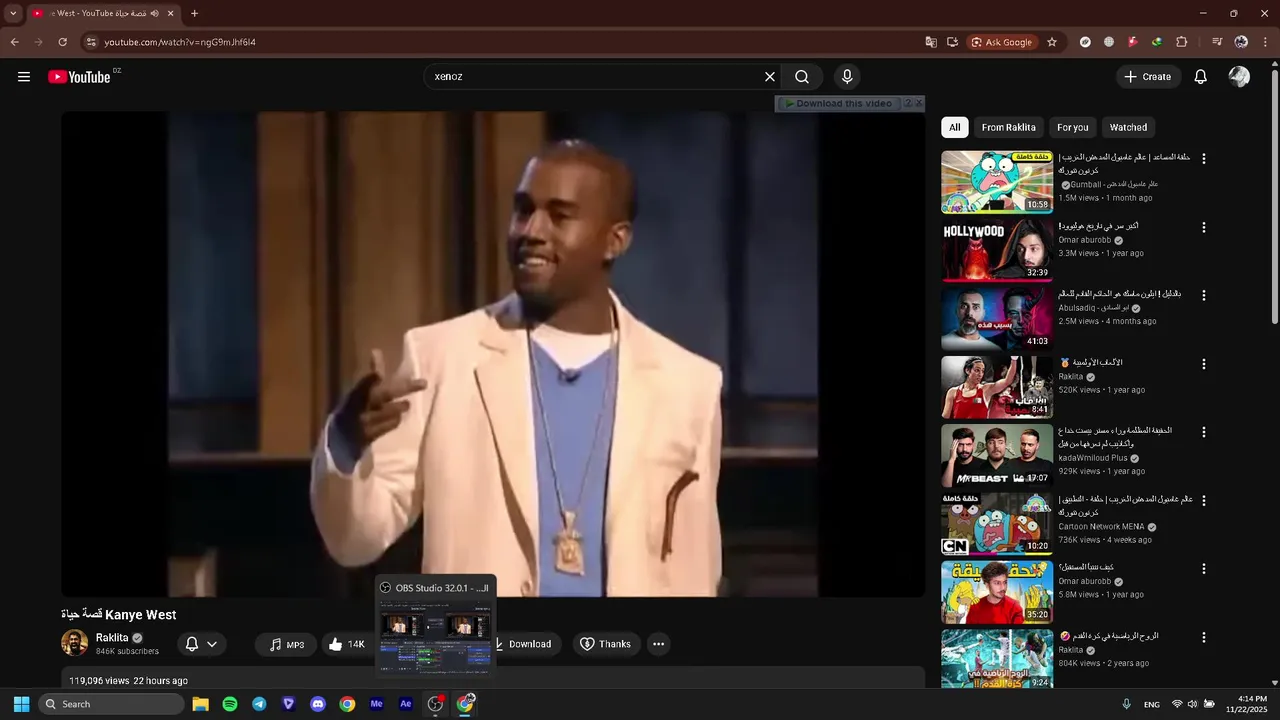1280x720 pixels.
Task: Run the search with the magnifier button
Action: [x=802, y=77]
